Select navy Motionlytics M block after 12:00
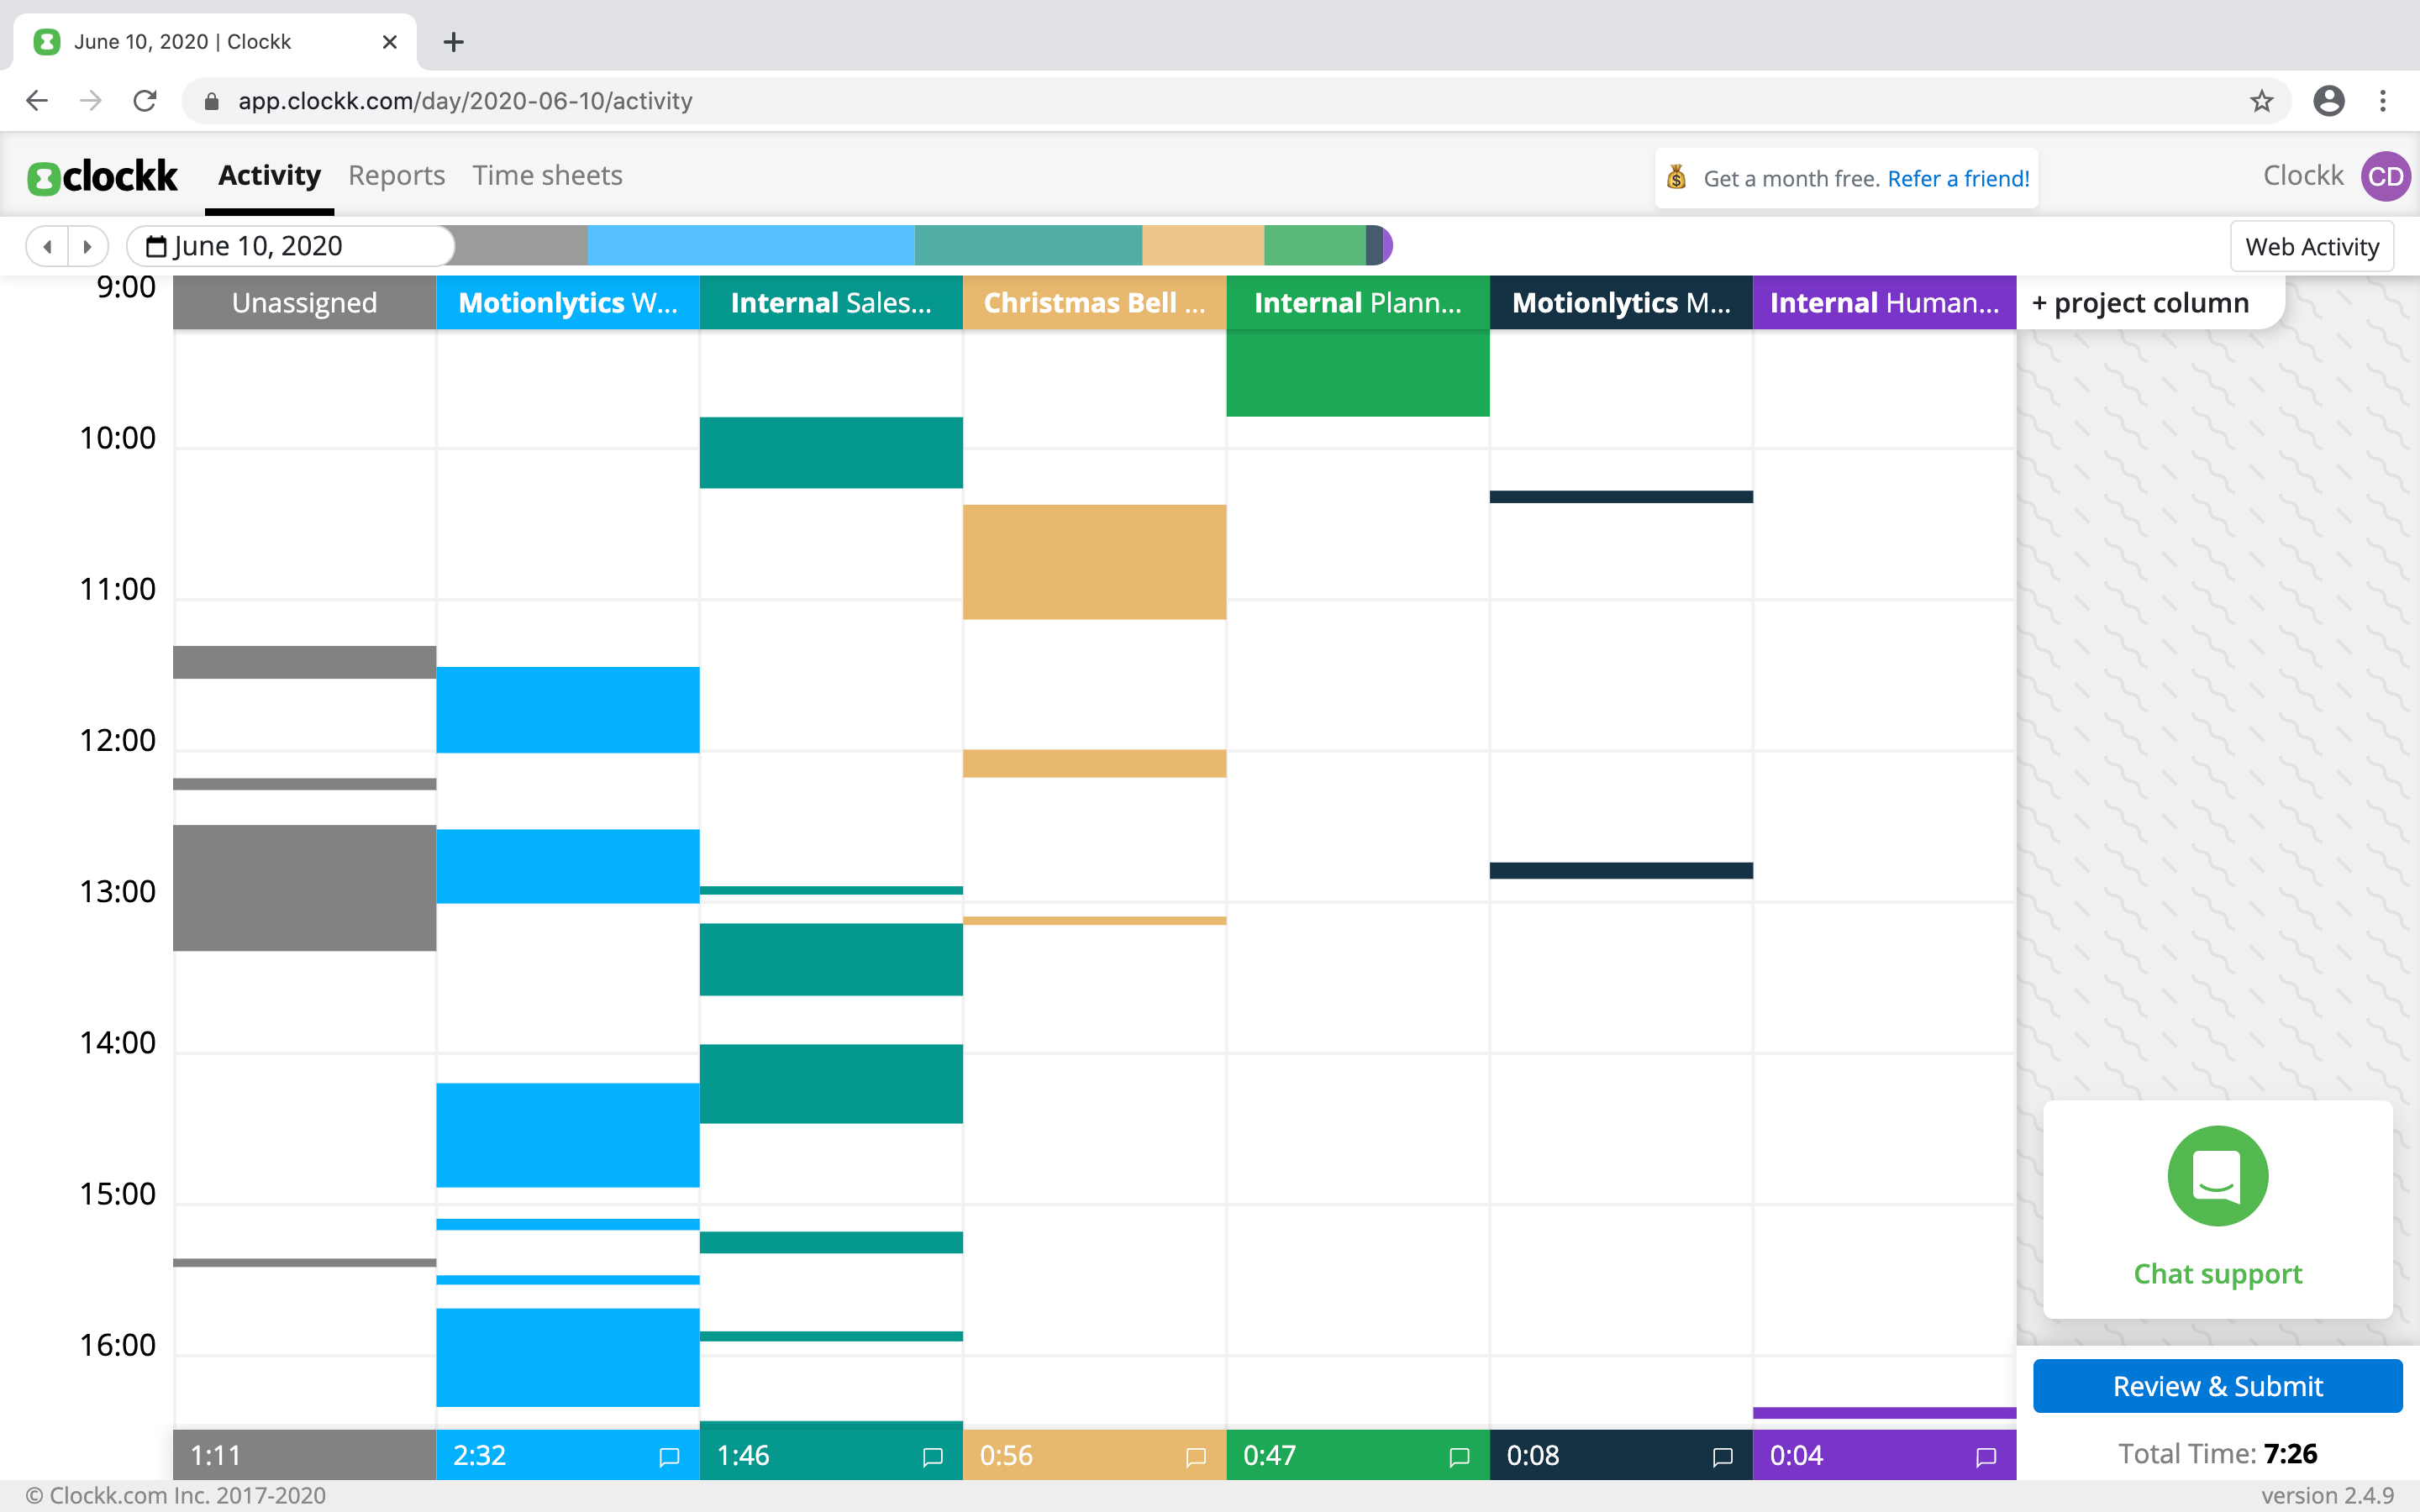2420x1512 pixels. [1621, 871]
